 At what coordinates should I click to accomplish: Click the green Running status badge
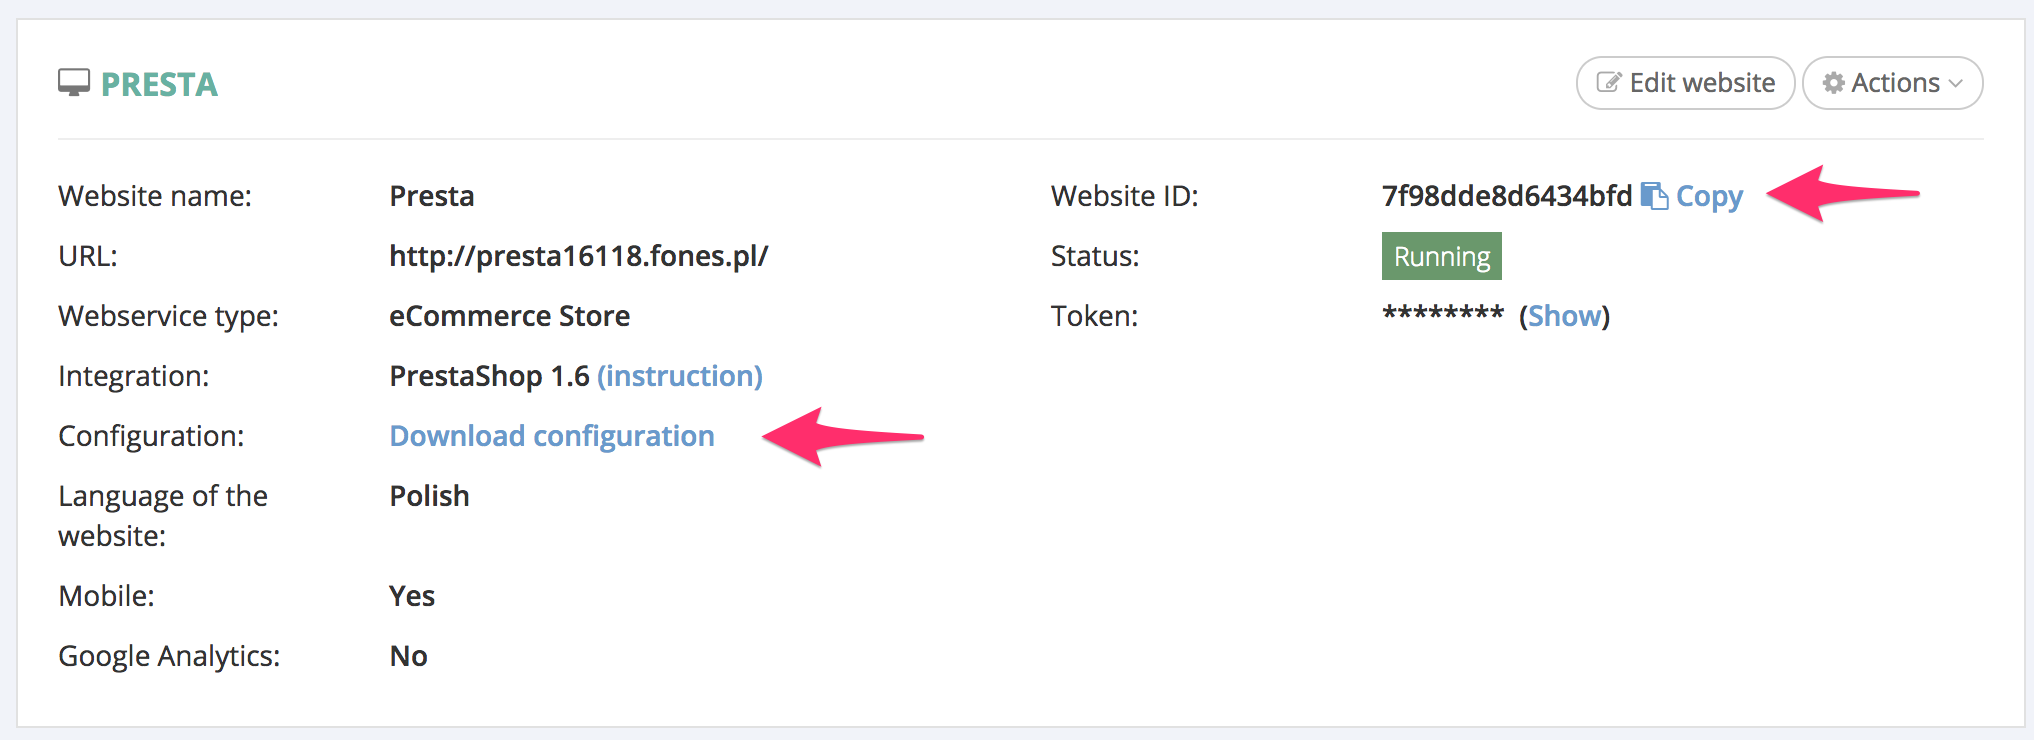point(1441,257)
